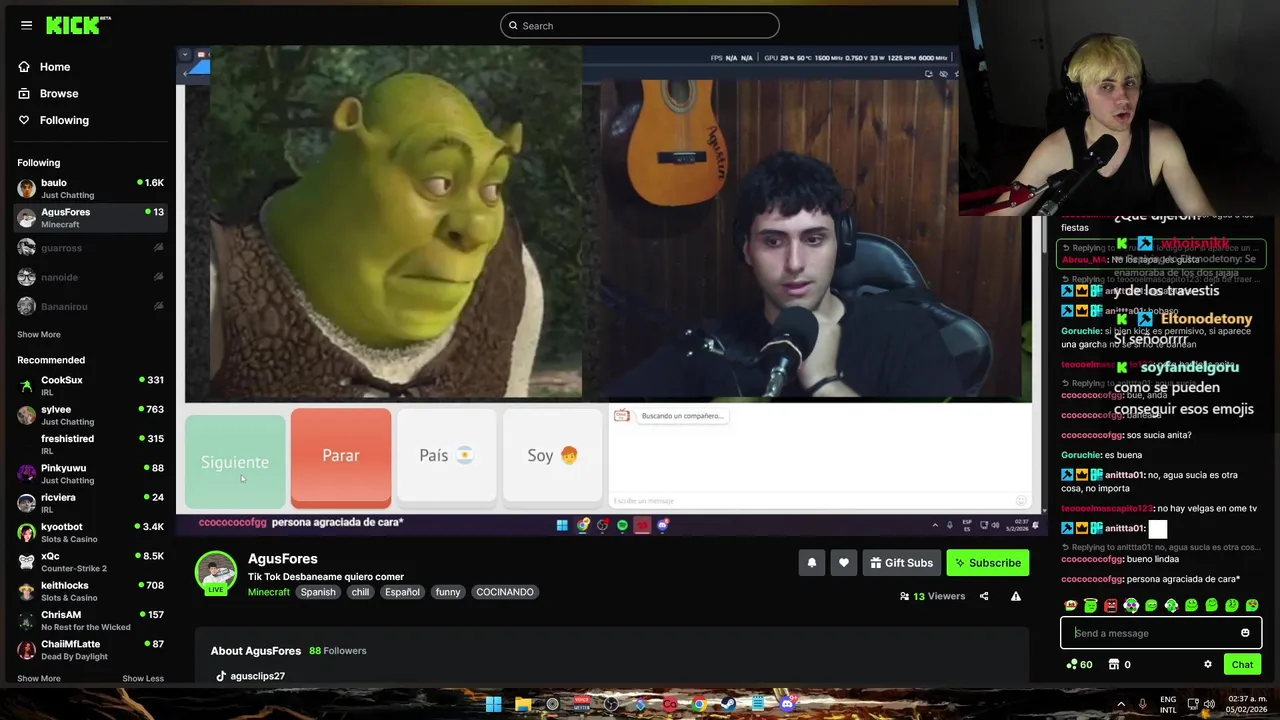Focus the Search field
Screen dimensions: 1280x720
(640, 25)
